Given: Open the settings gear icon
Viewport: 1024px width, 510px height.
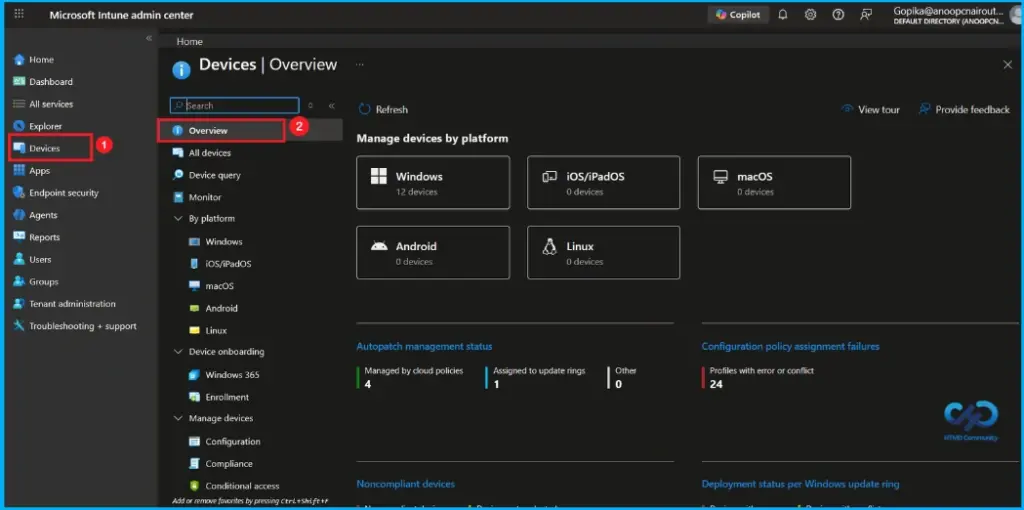Looking at the screenshot, I should pos(810,14).
